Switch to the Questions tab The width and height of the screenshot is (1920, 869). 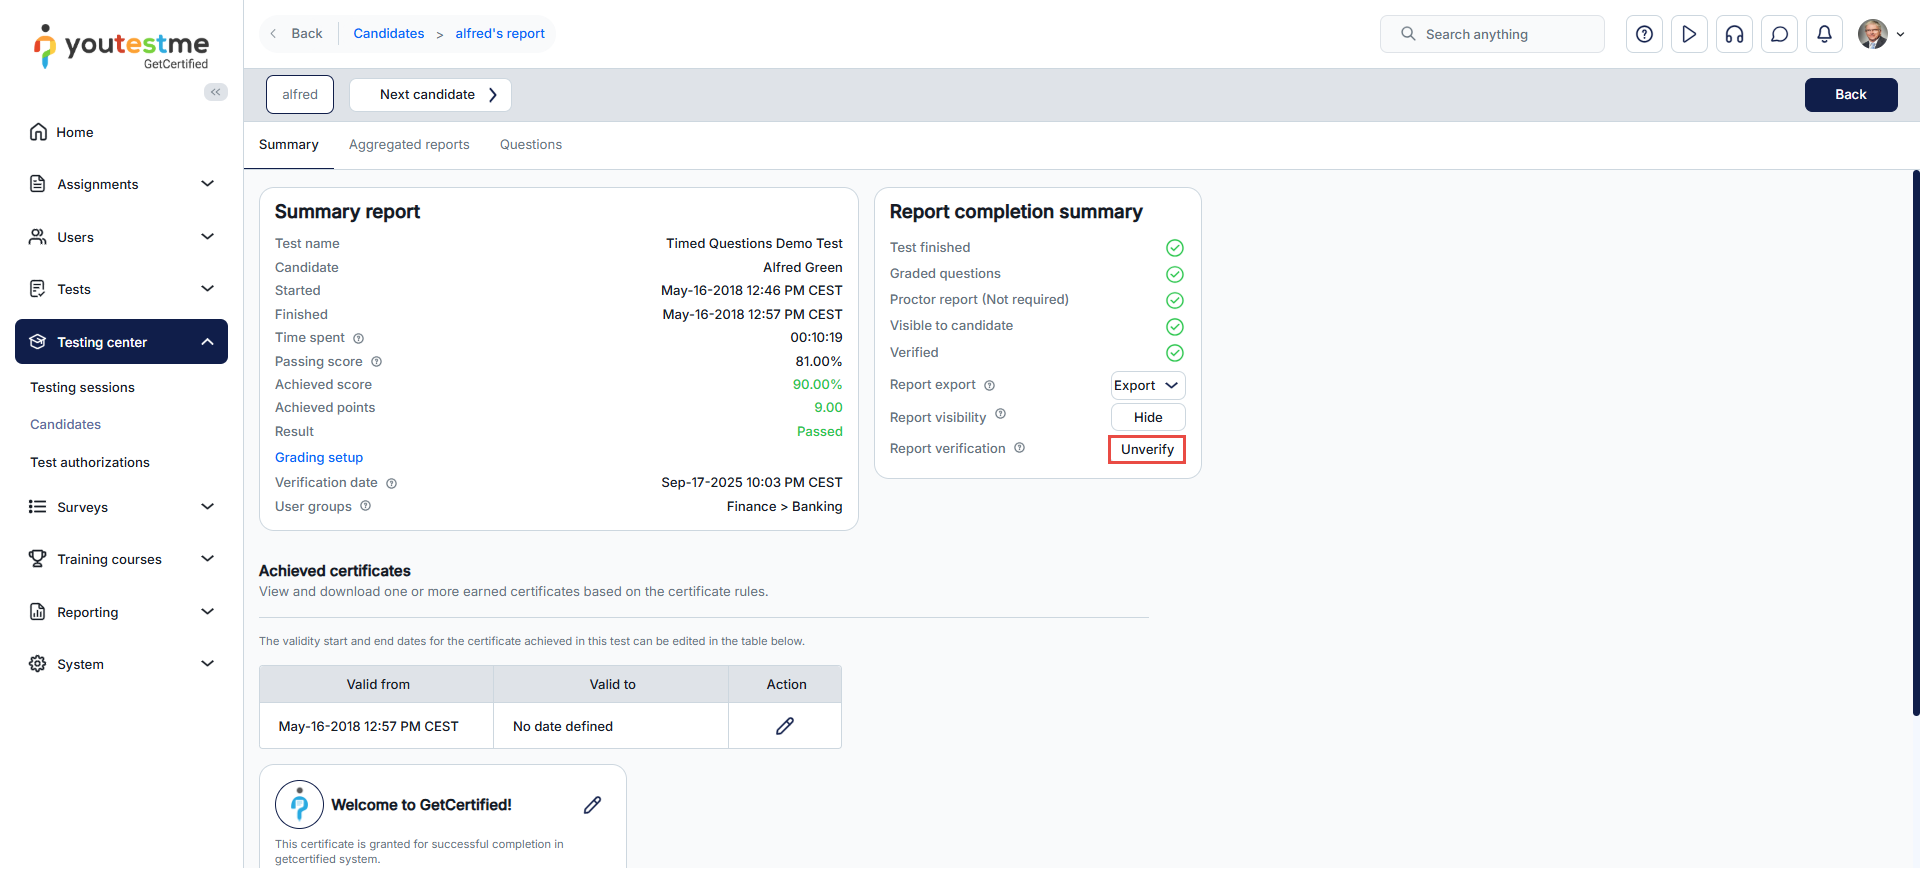pos(530,145)
